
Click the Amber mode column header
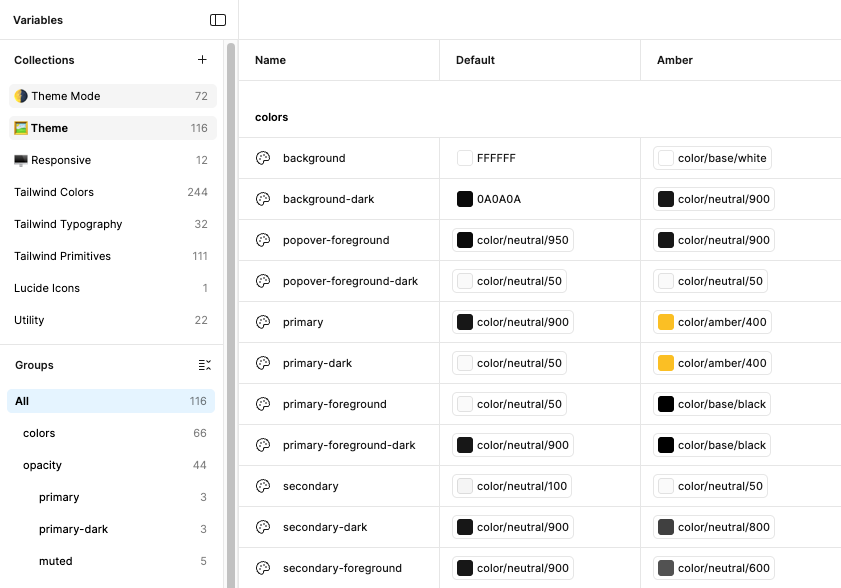[675, 60]
